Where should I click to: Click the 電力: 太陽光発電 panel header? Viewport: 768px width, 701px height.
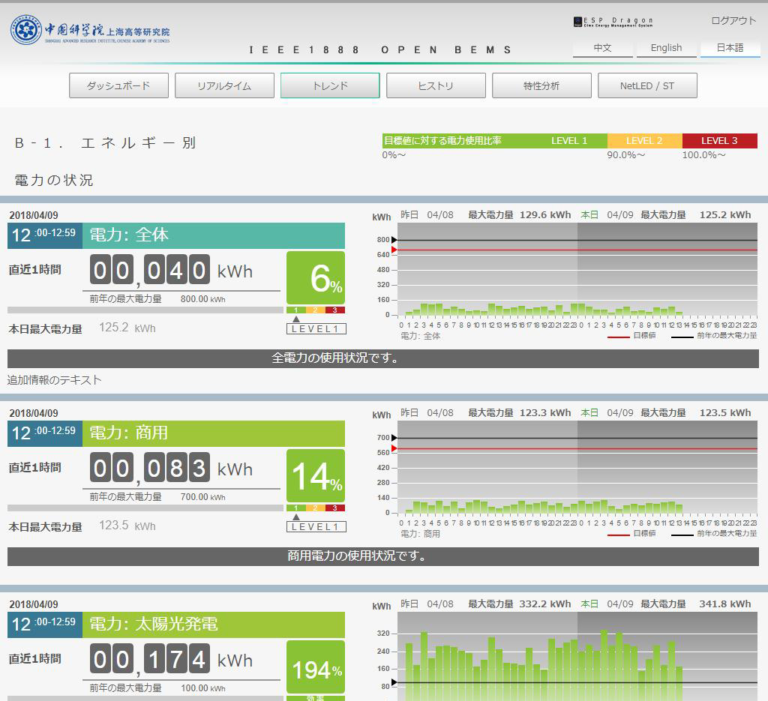[x=214, y=625]
